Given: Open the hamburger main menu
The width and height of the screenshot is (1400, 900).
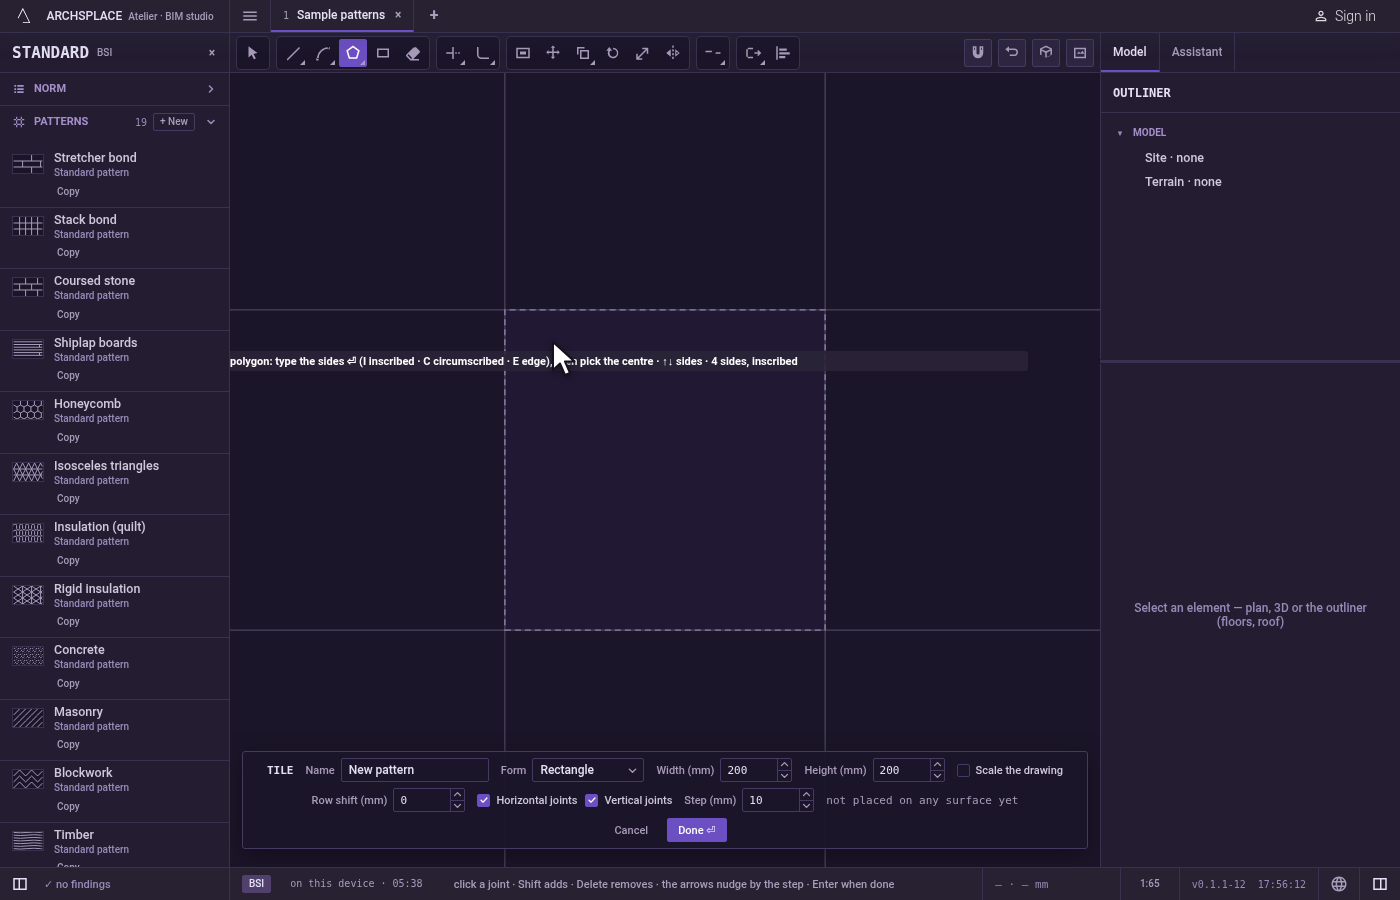Looking at the screenshot, I should tap(250, 16).
